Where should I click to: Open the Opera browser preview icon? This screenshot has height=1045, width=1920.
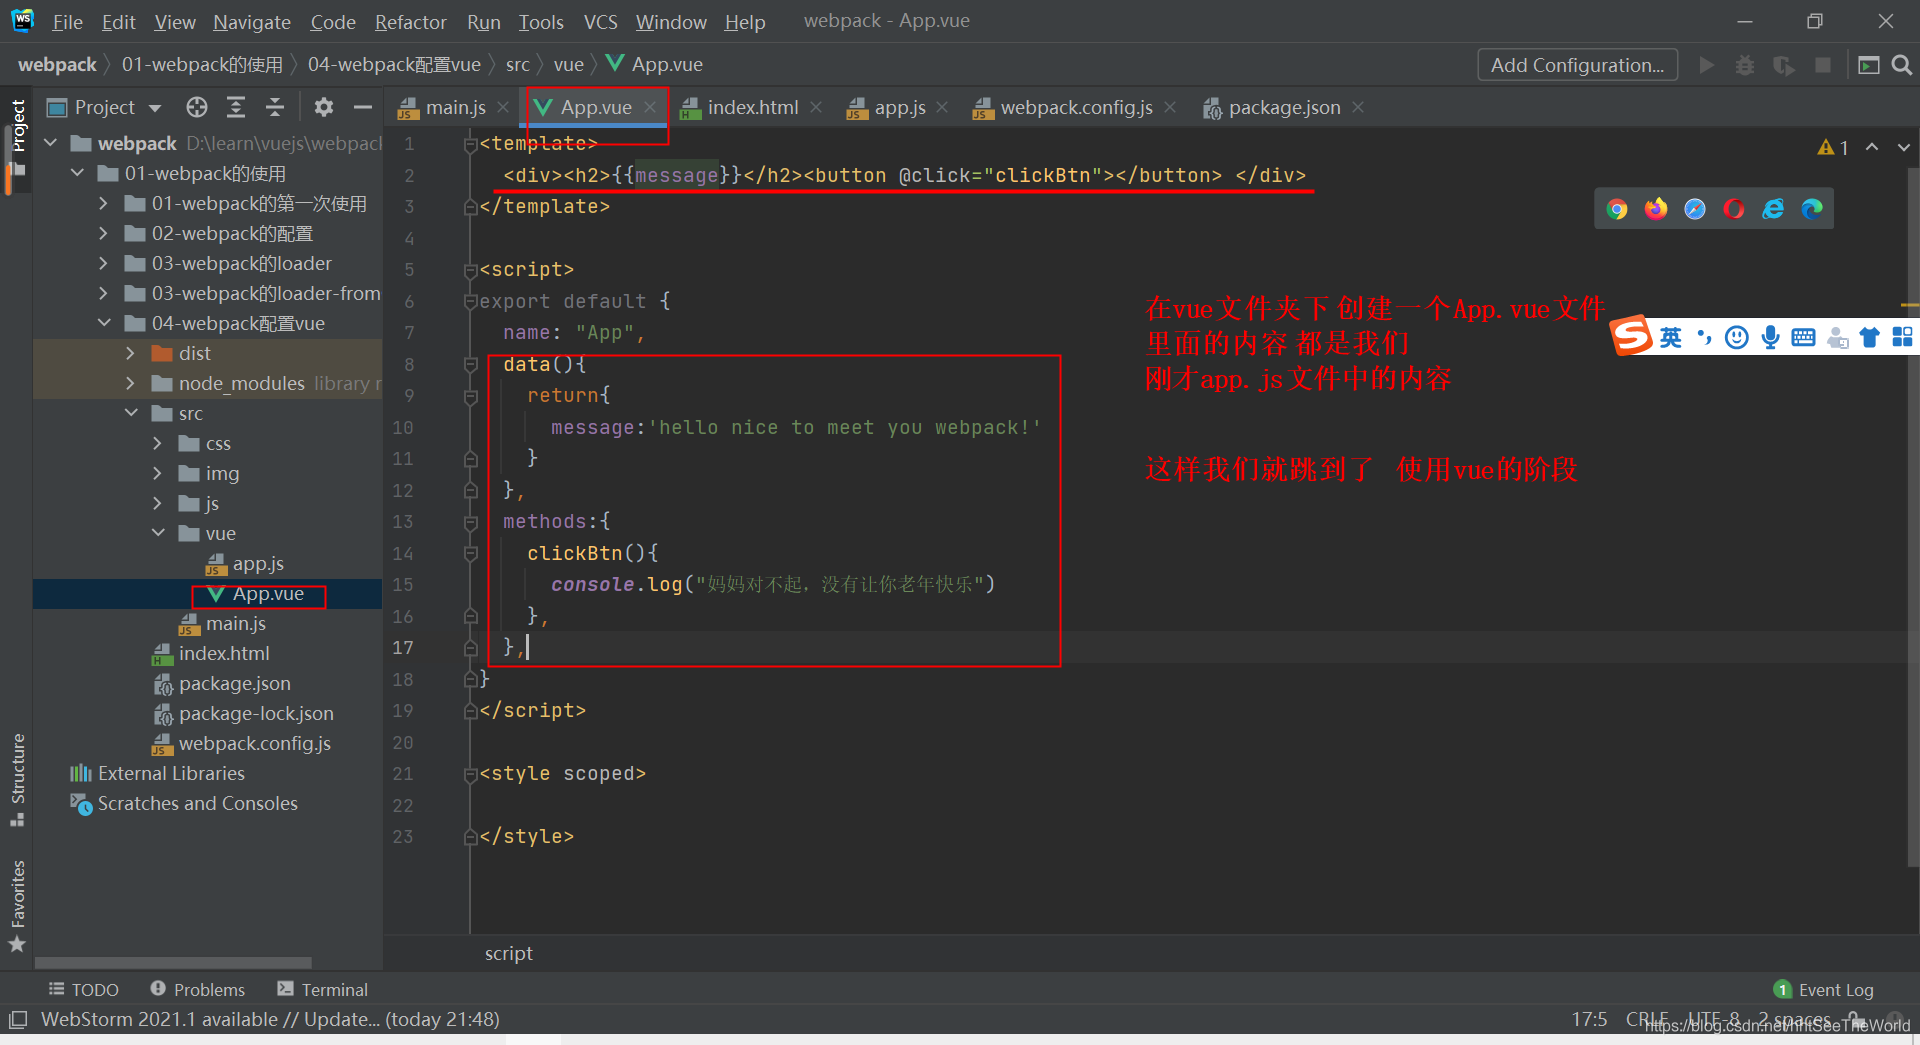pyautogui.click(x=1734, y=209)
